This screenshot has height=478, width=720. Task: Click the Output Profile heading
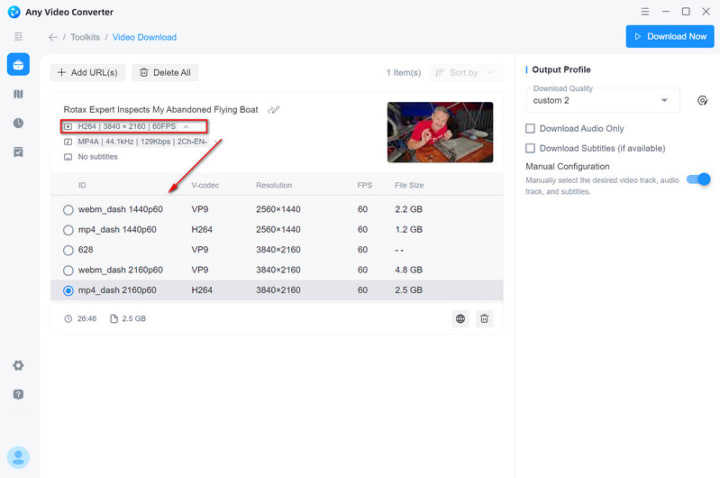pos(561,69)
